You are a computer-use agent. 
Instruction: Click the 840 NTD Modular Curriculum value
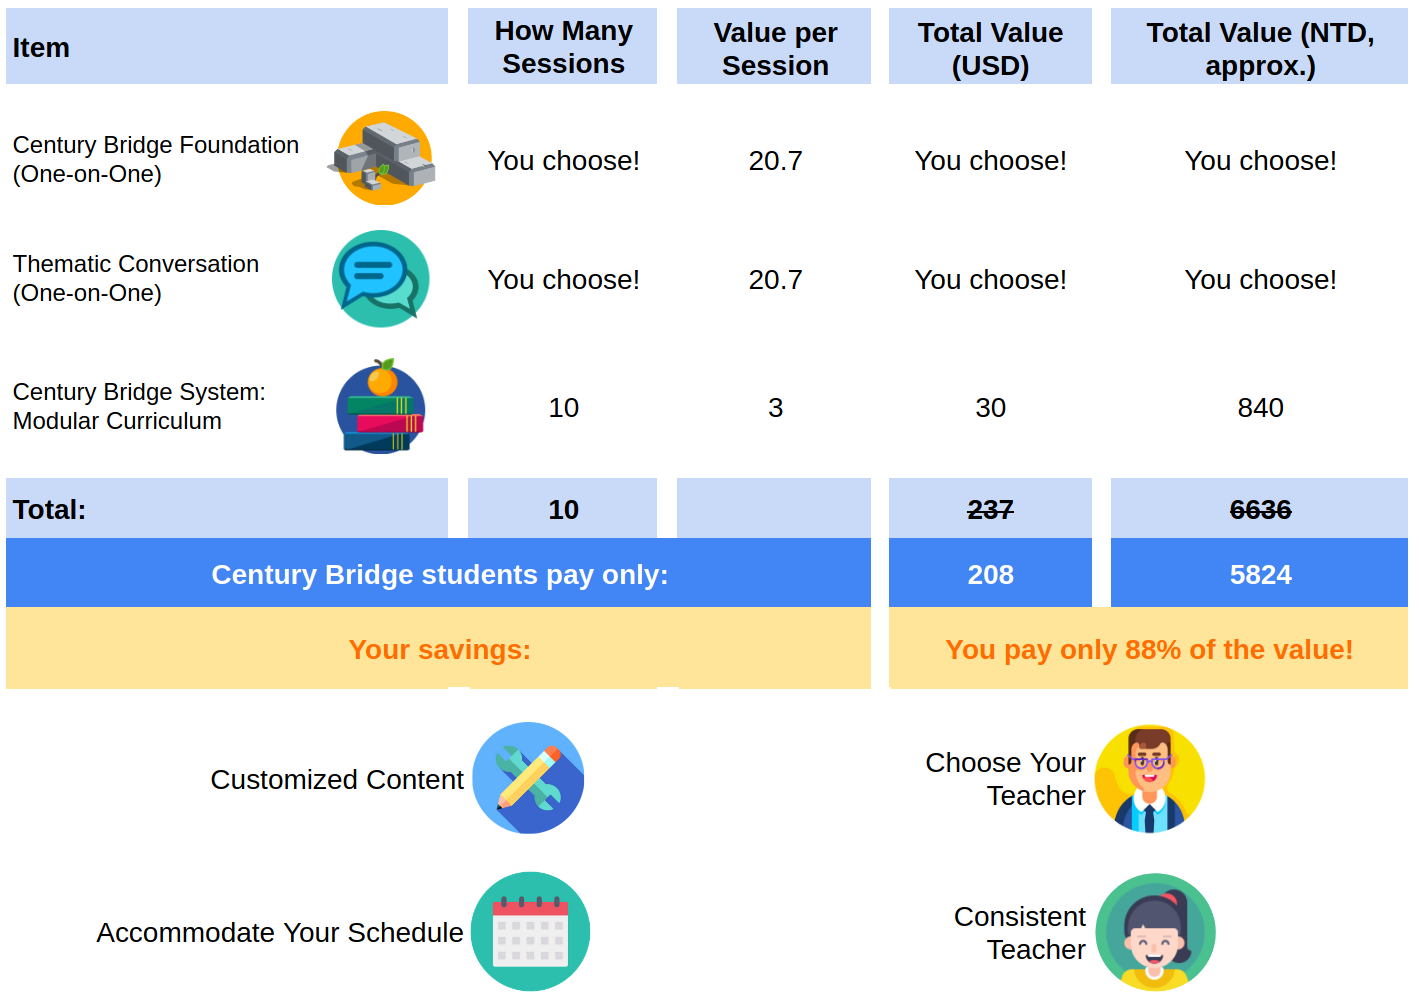tap(1260, 408)
